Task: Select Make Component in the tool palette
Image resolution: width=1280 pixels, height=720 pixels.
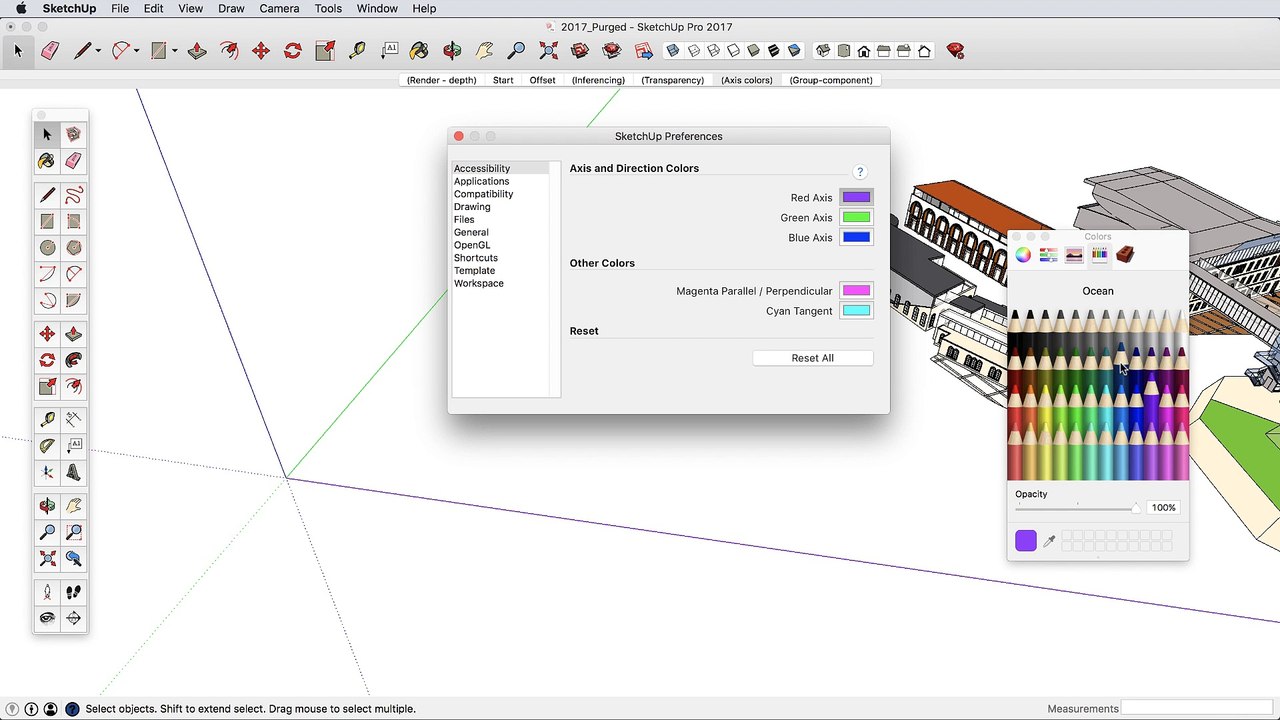Action: tap(73, 134)
